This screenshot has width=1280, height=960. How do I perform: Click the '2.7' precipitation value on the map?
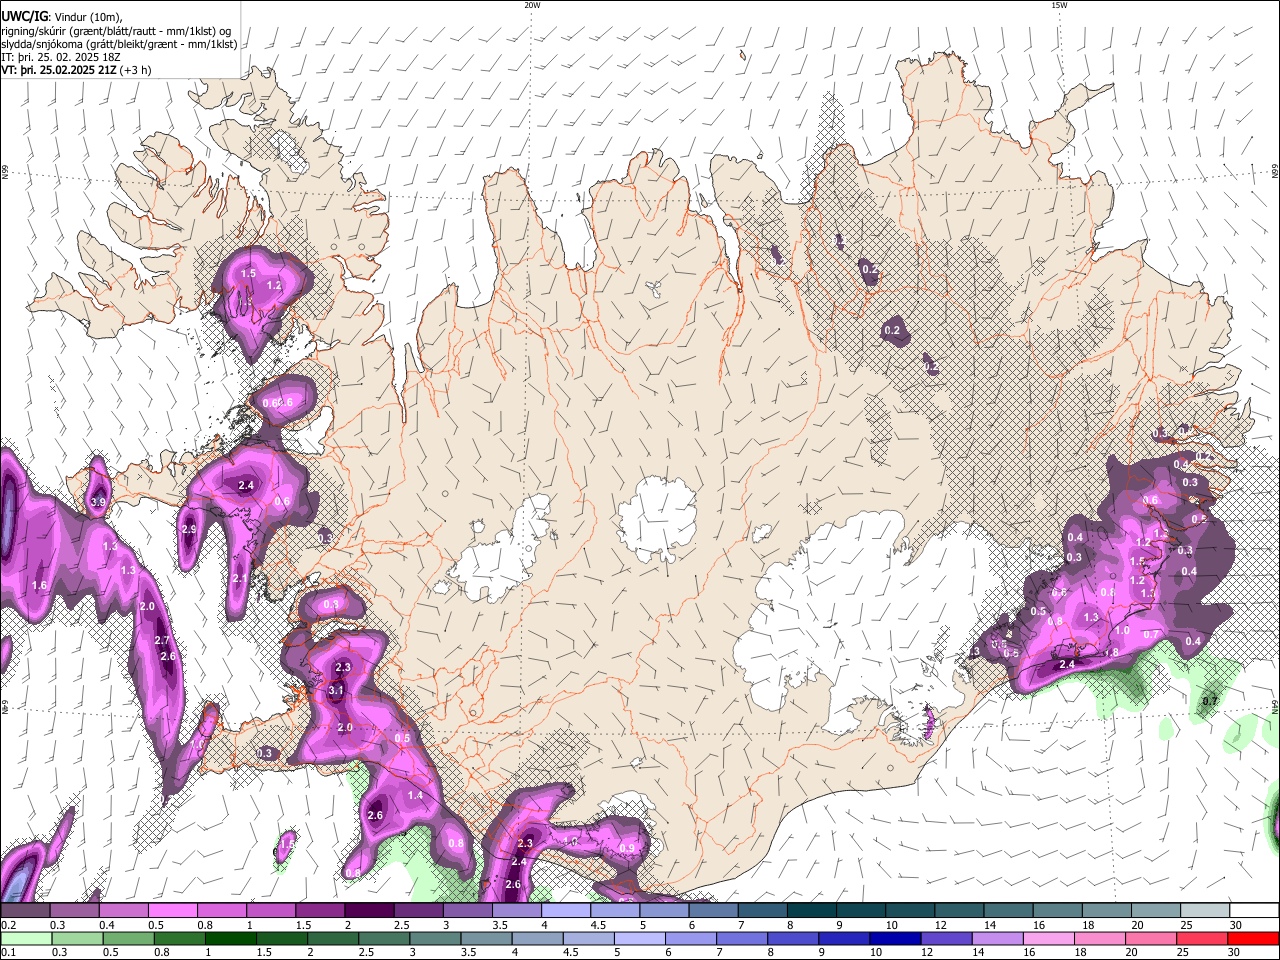tap(163, 640)
